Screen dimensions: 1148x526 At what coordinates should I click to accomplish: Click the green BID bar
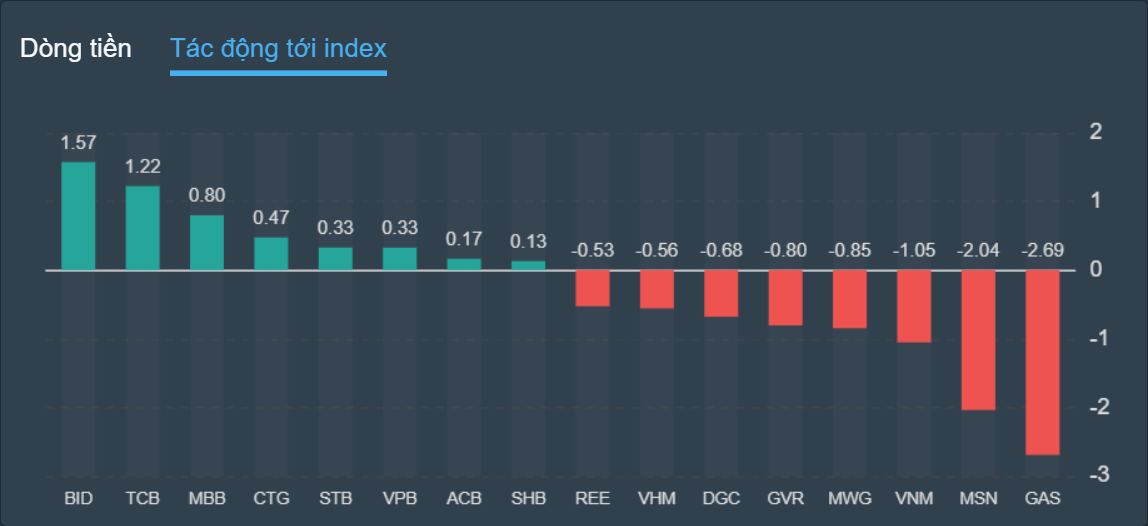pos(78,216)
